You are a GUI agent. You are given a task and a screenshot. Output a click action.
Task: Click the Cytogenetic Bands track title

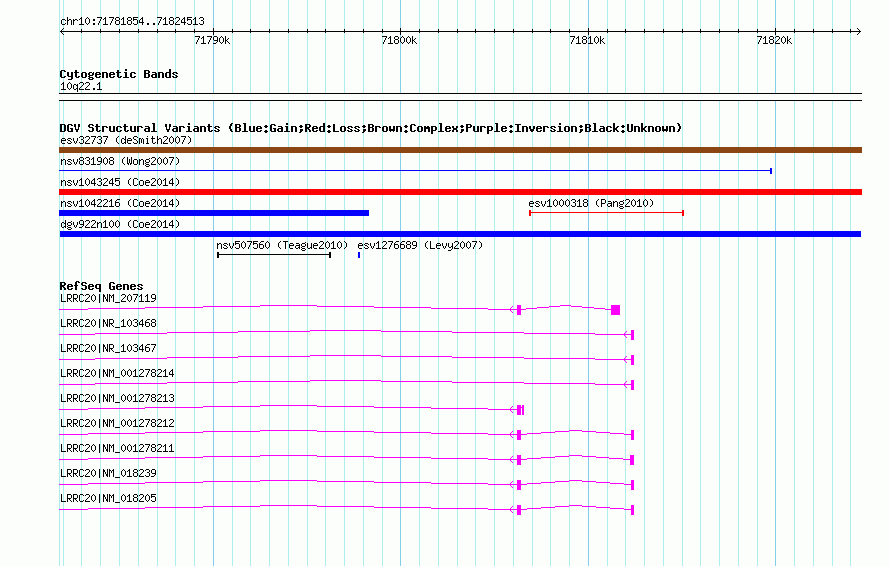point(119,74)
